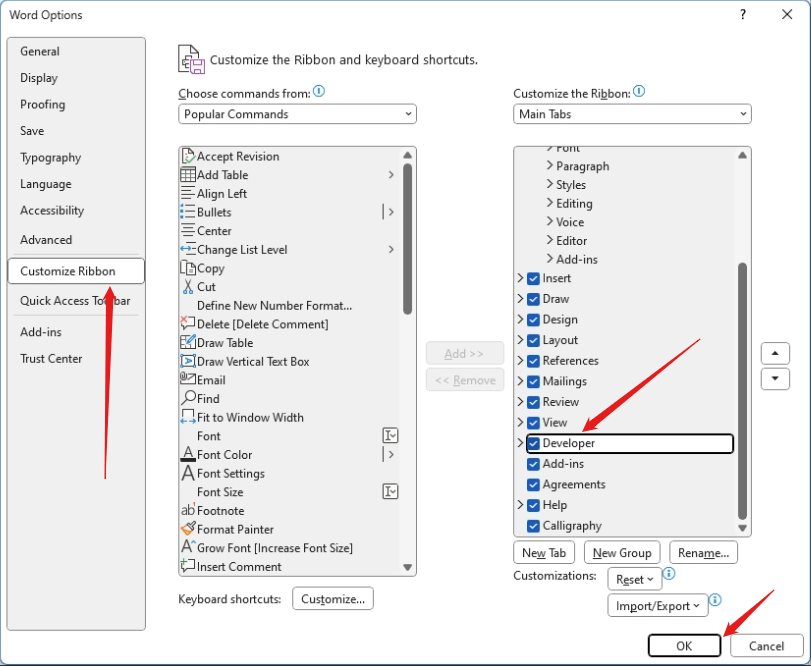
Task: Select the Font Color command icon
Action: point(188,454)
